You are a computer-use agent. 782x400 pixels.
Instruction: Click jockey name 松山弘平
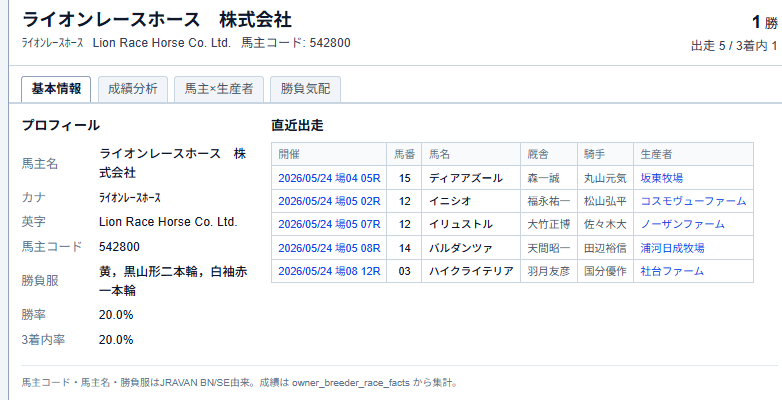point(605,201)
